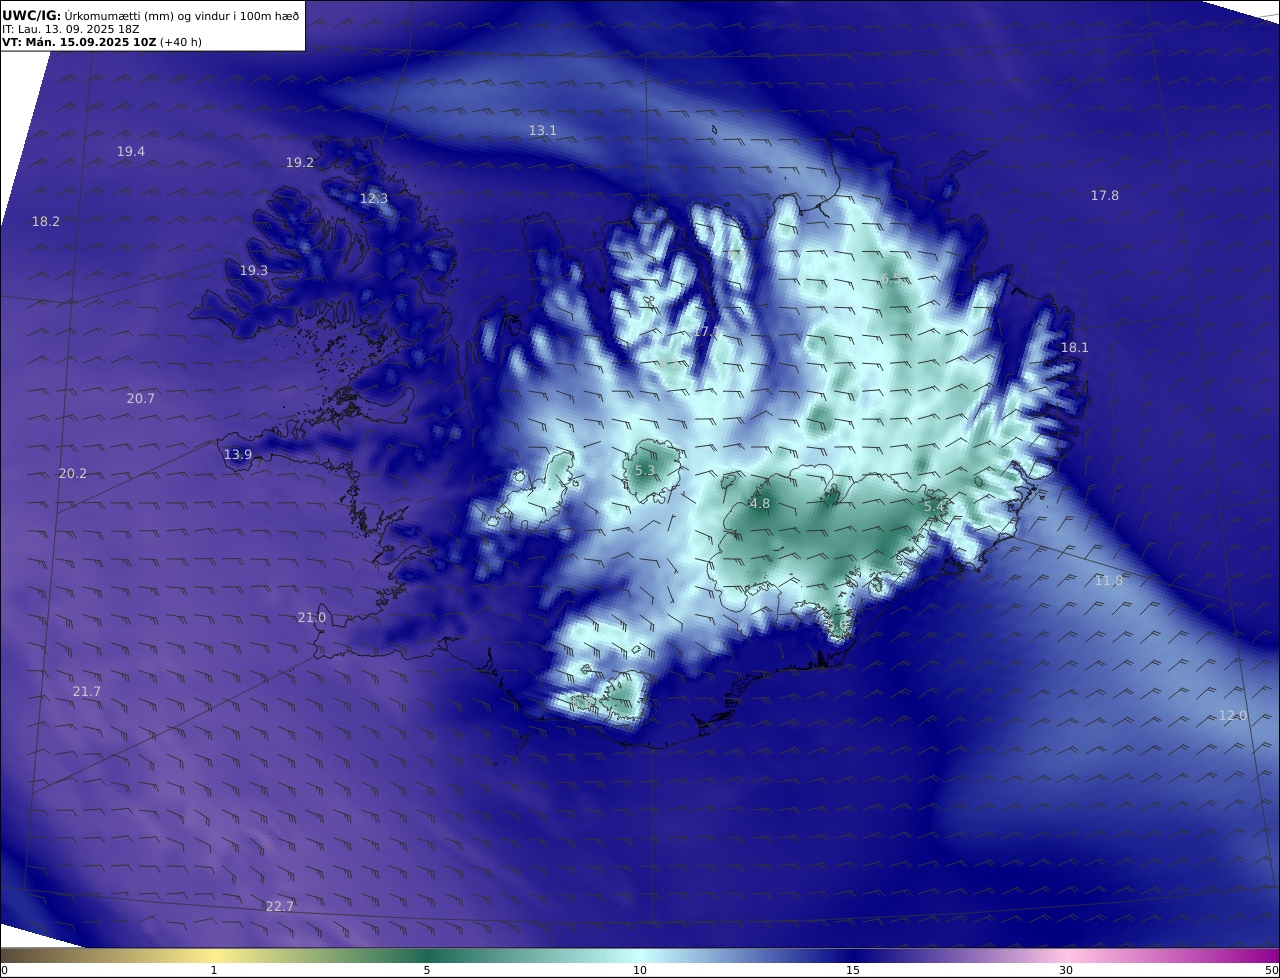Click the valid time 'VT: Mán. 15.09.2025 10Z'

pos(79,42)
